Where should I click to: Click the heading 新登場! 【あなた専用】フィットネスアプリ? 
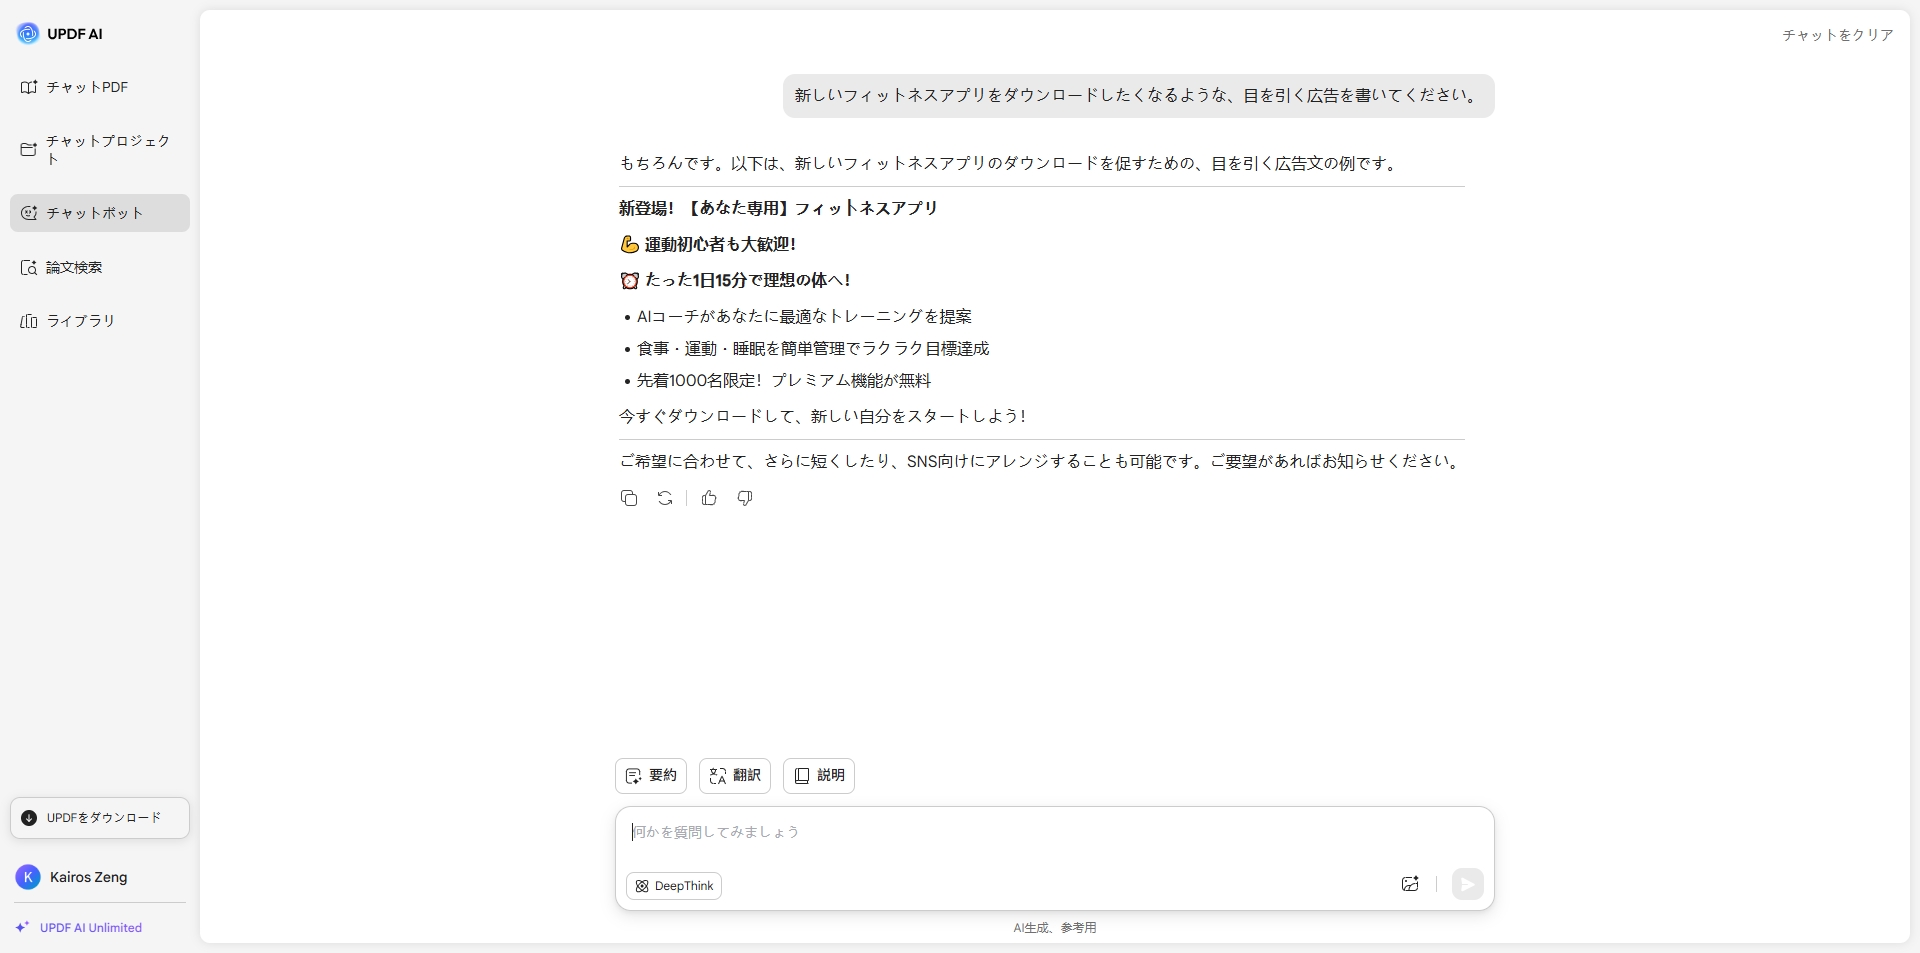[778, 208]
